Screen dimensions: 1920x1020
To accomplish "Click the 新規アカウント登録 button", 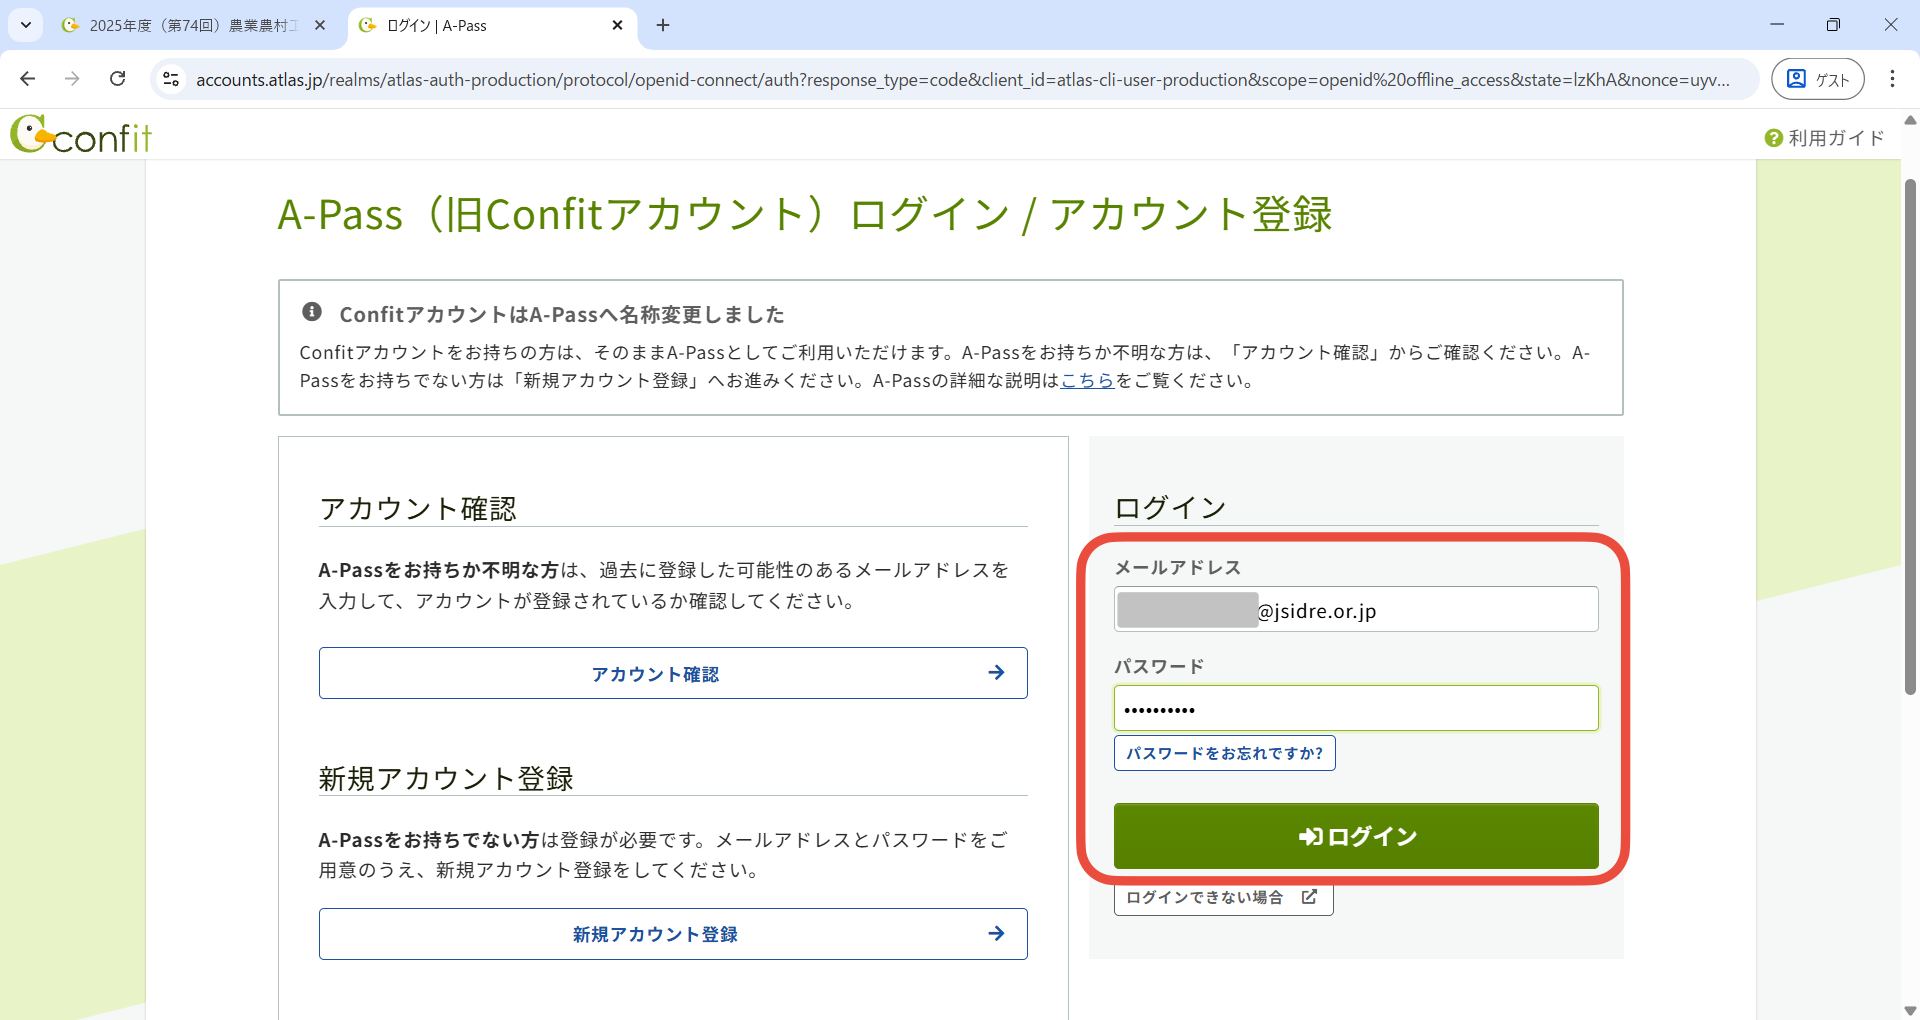I will 673,934.
